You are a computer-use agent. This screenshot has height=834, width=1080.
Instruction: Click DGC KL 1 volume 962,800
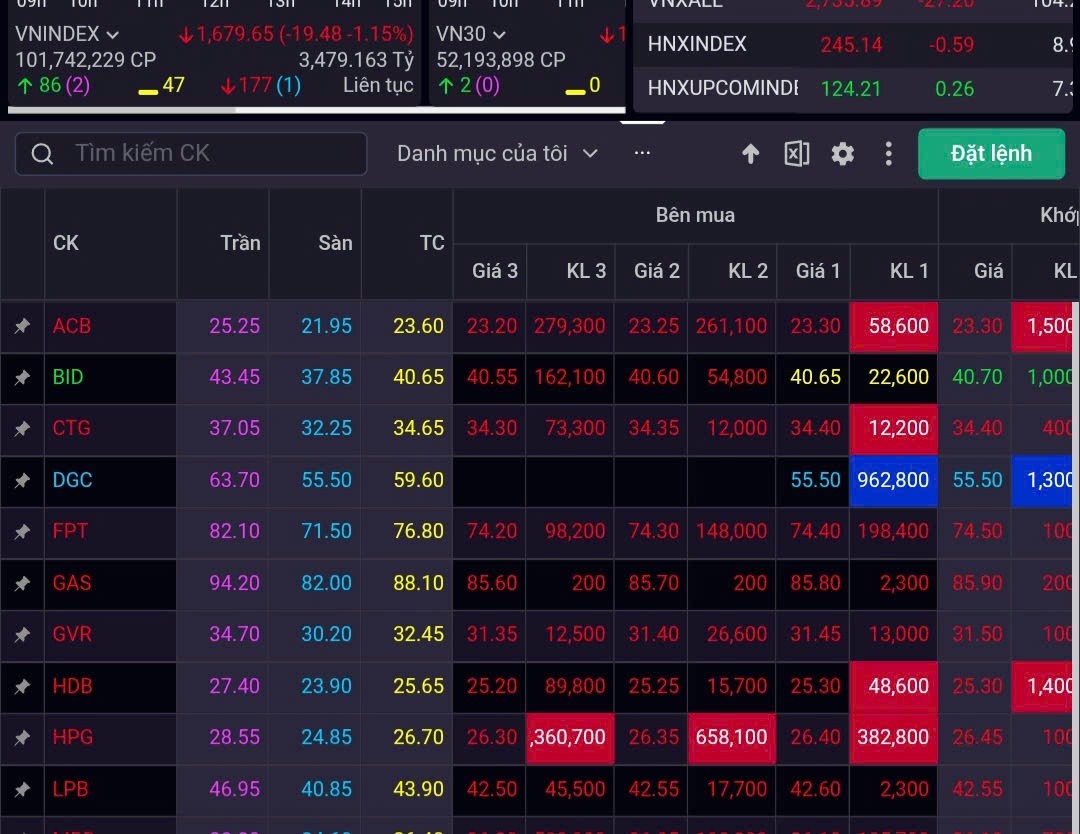click(893, 480)
